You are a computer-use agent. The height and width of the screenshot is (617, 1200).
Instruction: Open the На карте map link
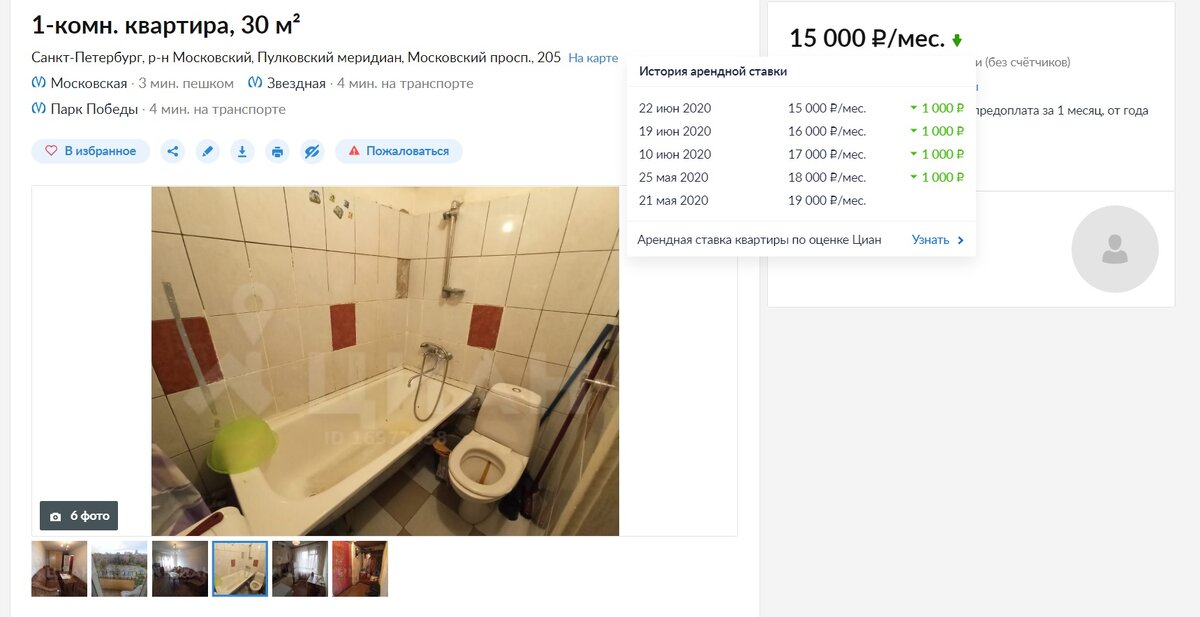coord(593,58)
